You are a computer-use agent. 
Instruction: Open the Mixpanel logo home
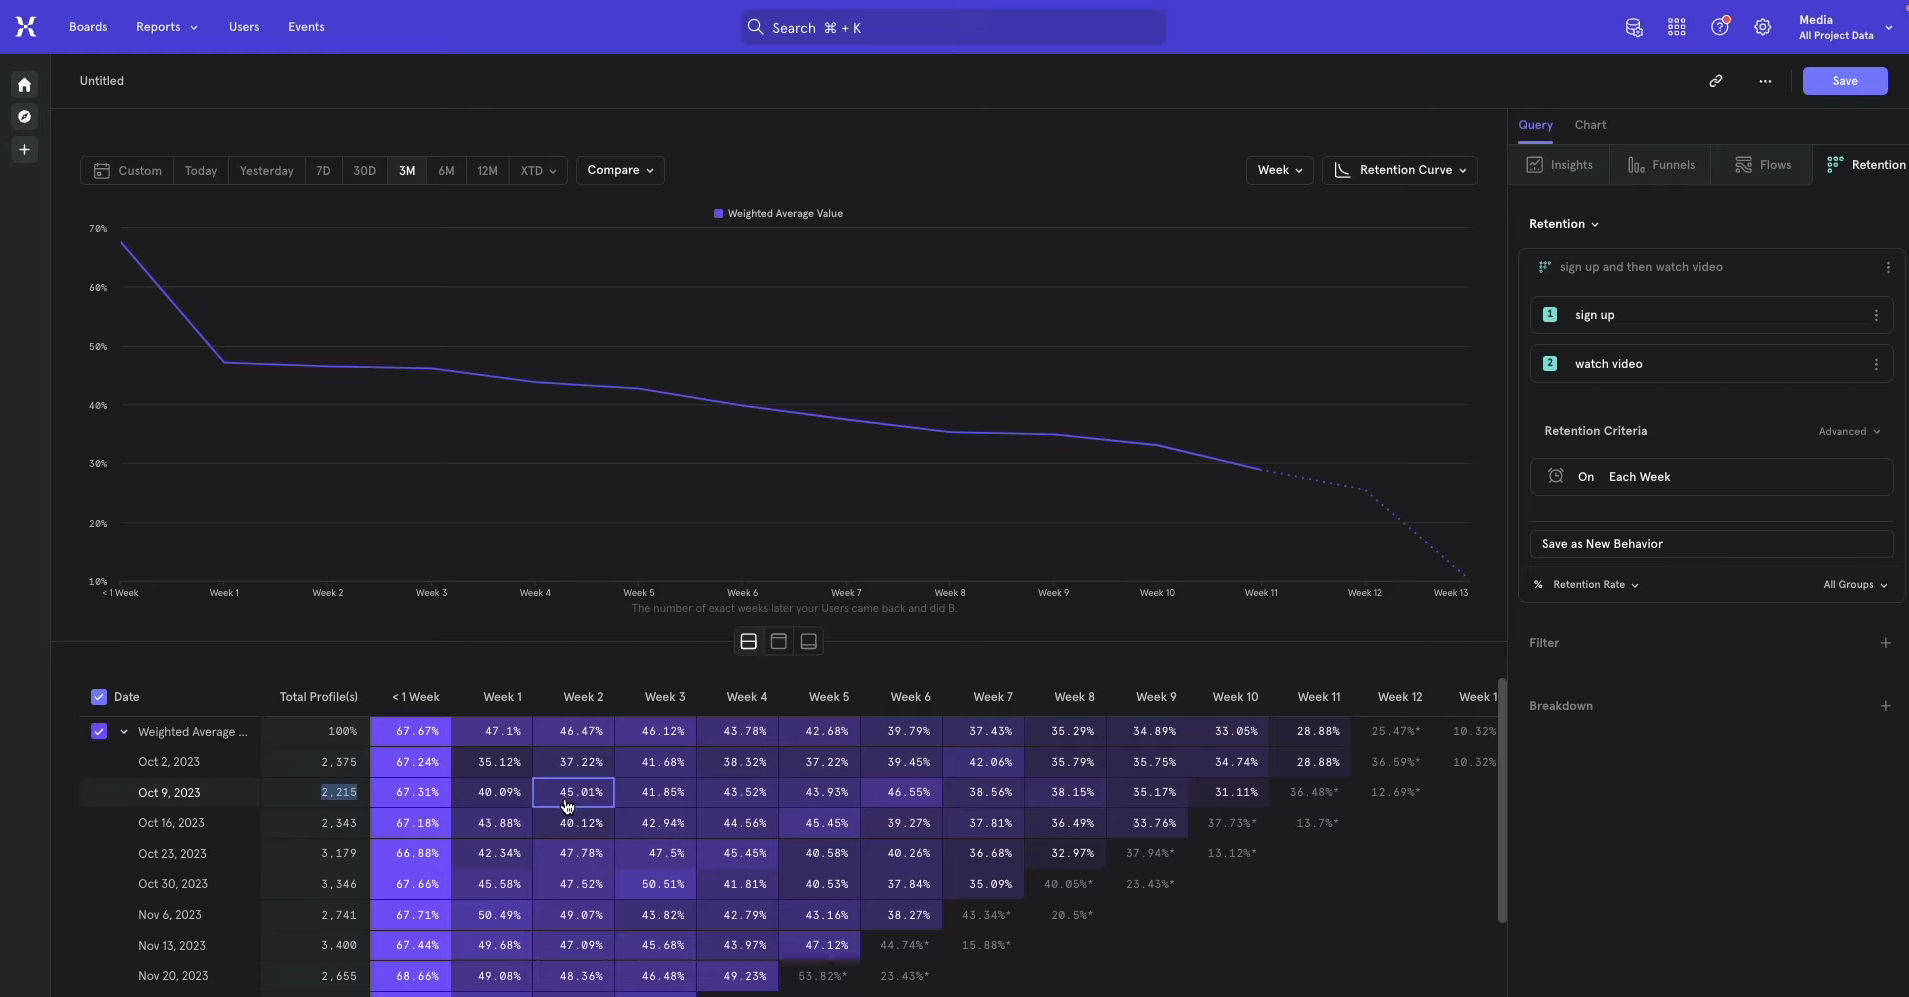(26, 27)
